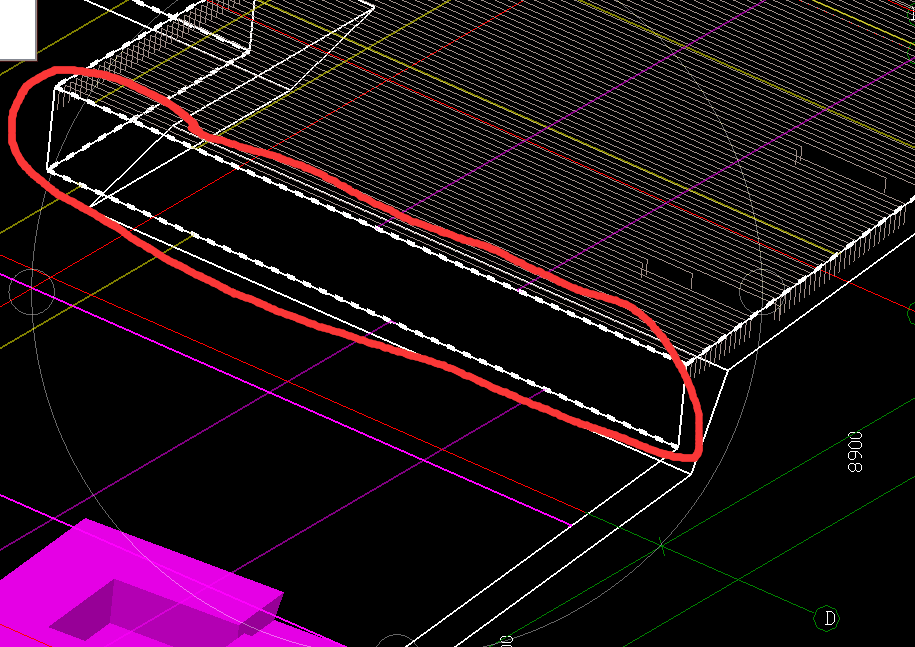Select the 8900 dimension text
915x647 pixels.
[854, 452]
